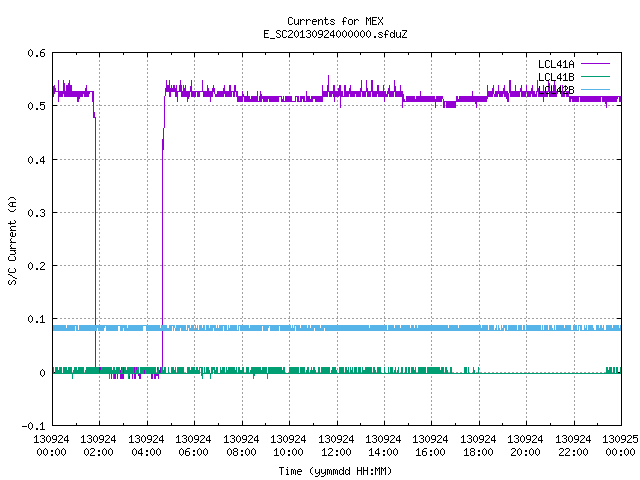640x480 pixels.
Task: Click the purple LCL41A legend line sample
Action: coord(595,64)
